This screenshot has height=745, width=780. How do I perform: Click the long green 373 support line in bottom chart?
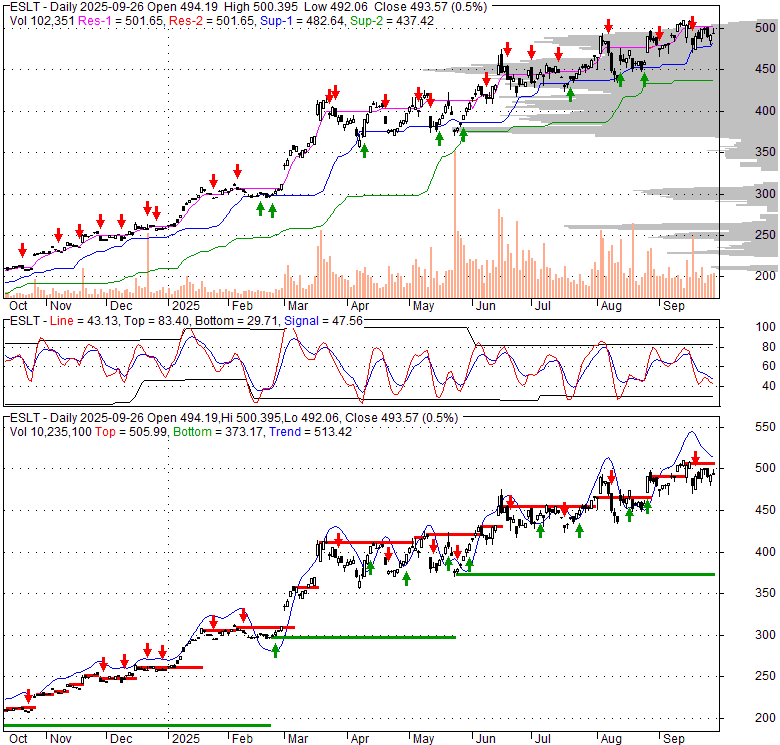click(x=585, y=574)
